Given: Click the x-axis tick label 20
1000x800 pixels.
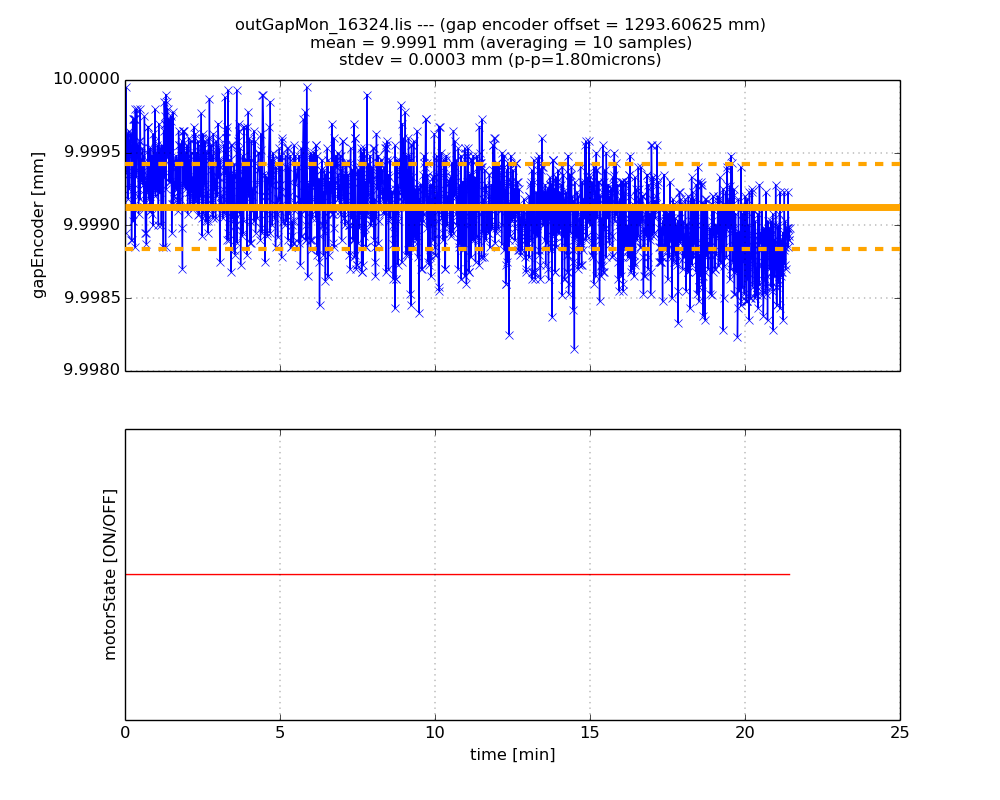Looking at the screenshot, I should click(745, 733).
